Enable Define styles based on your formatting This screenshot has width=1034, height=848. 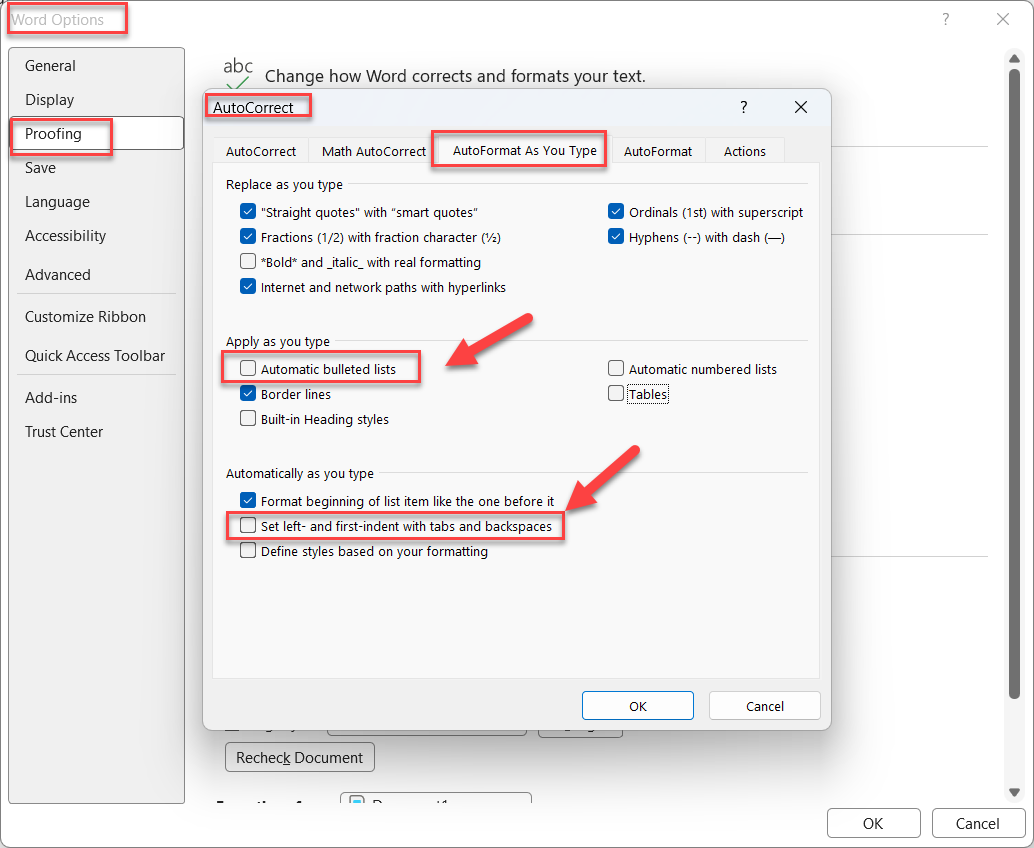pyautogui.click(x=248, y=551)
